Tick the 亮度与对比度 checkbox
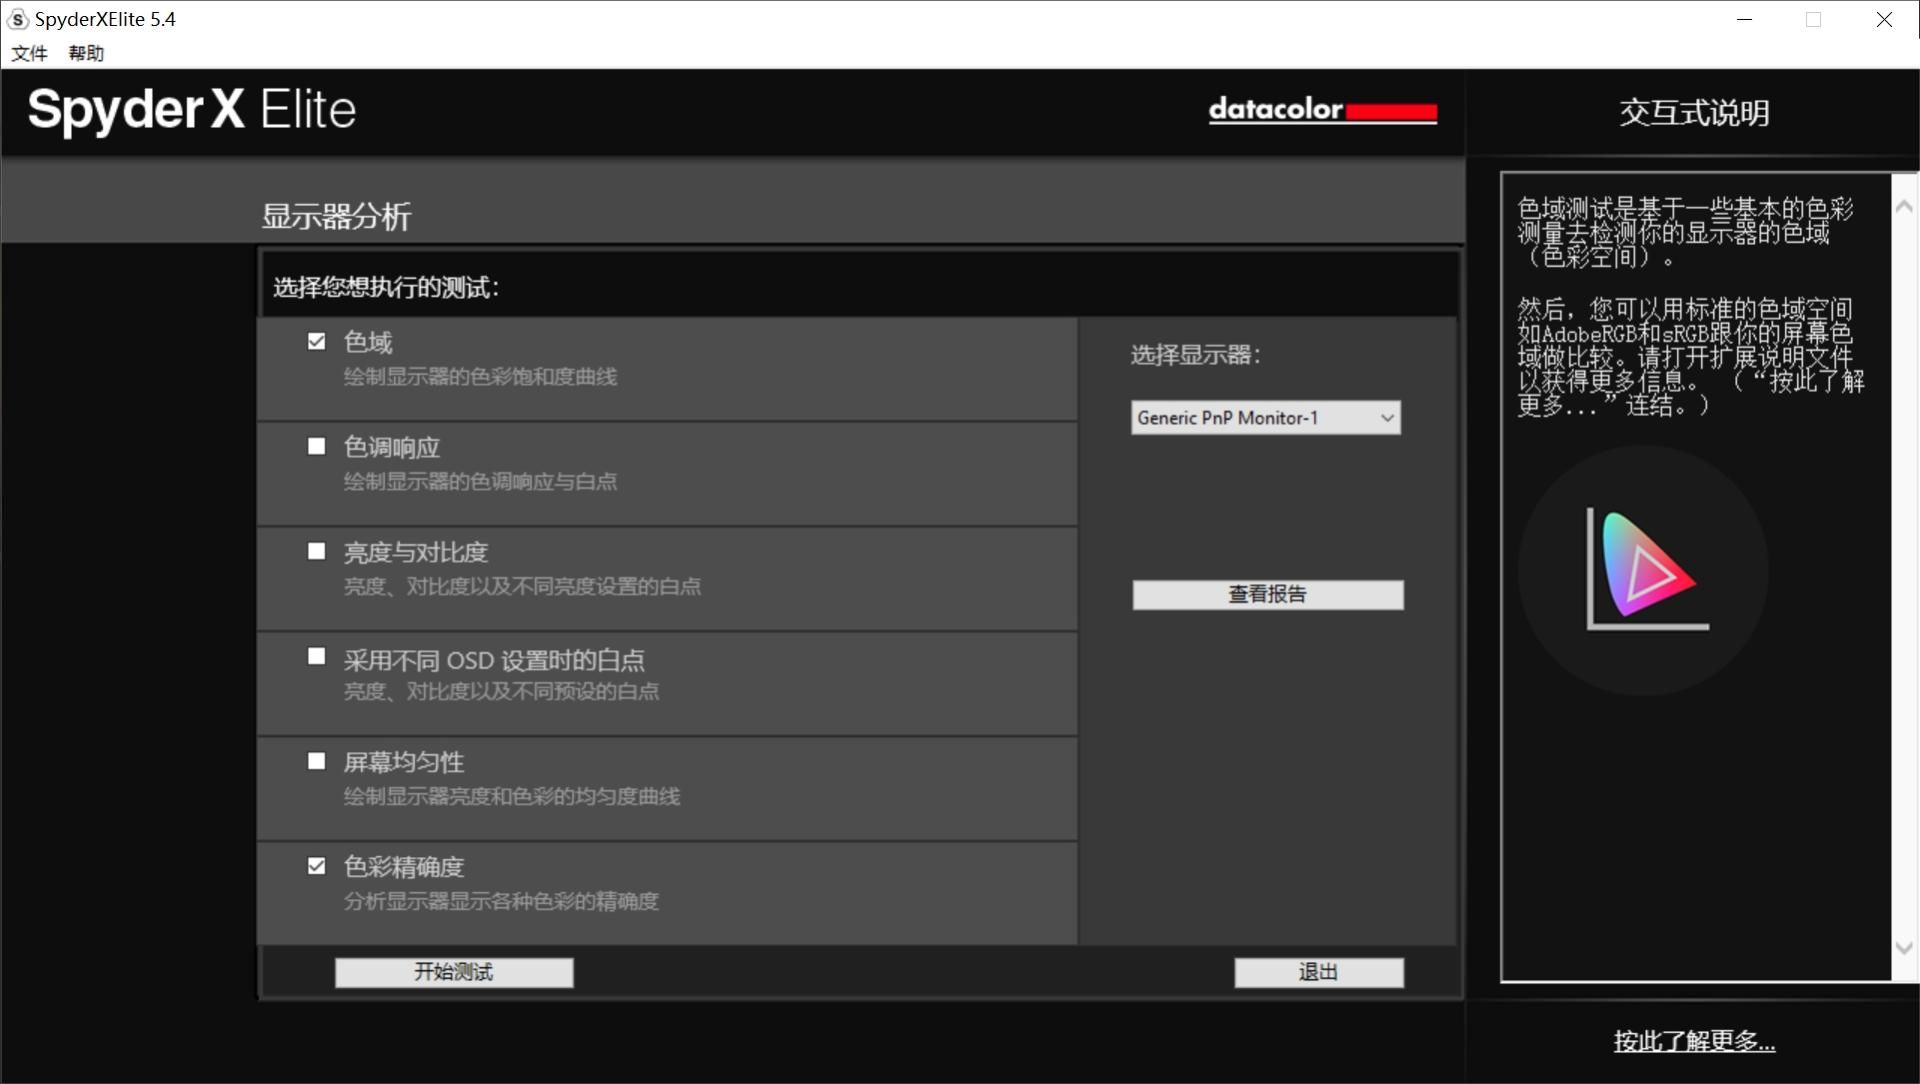 tap(316, 552)
